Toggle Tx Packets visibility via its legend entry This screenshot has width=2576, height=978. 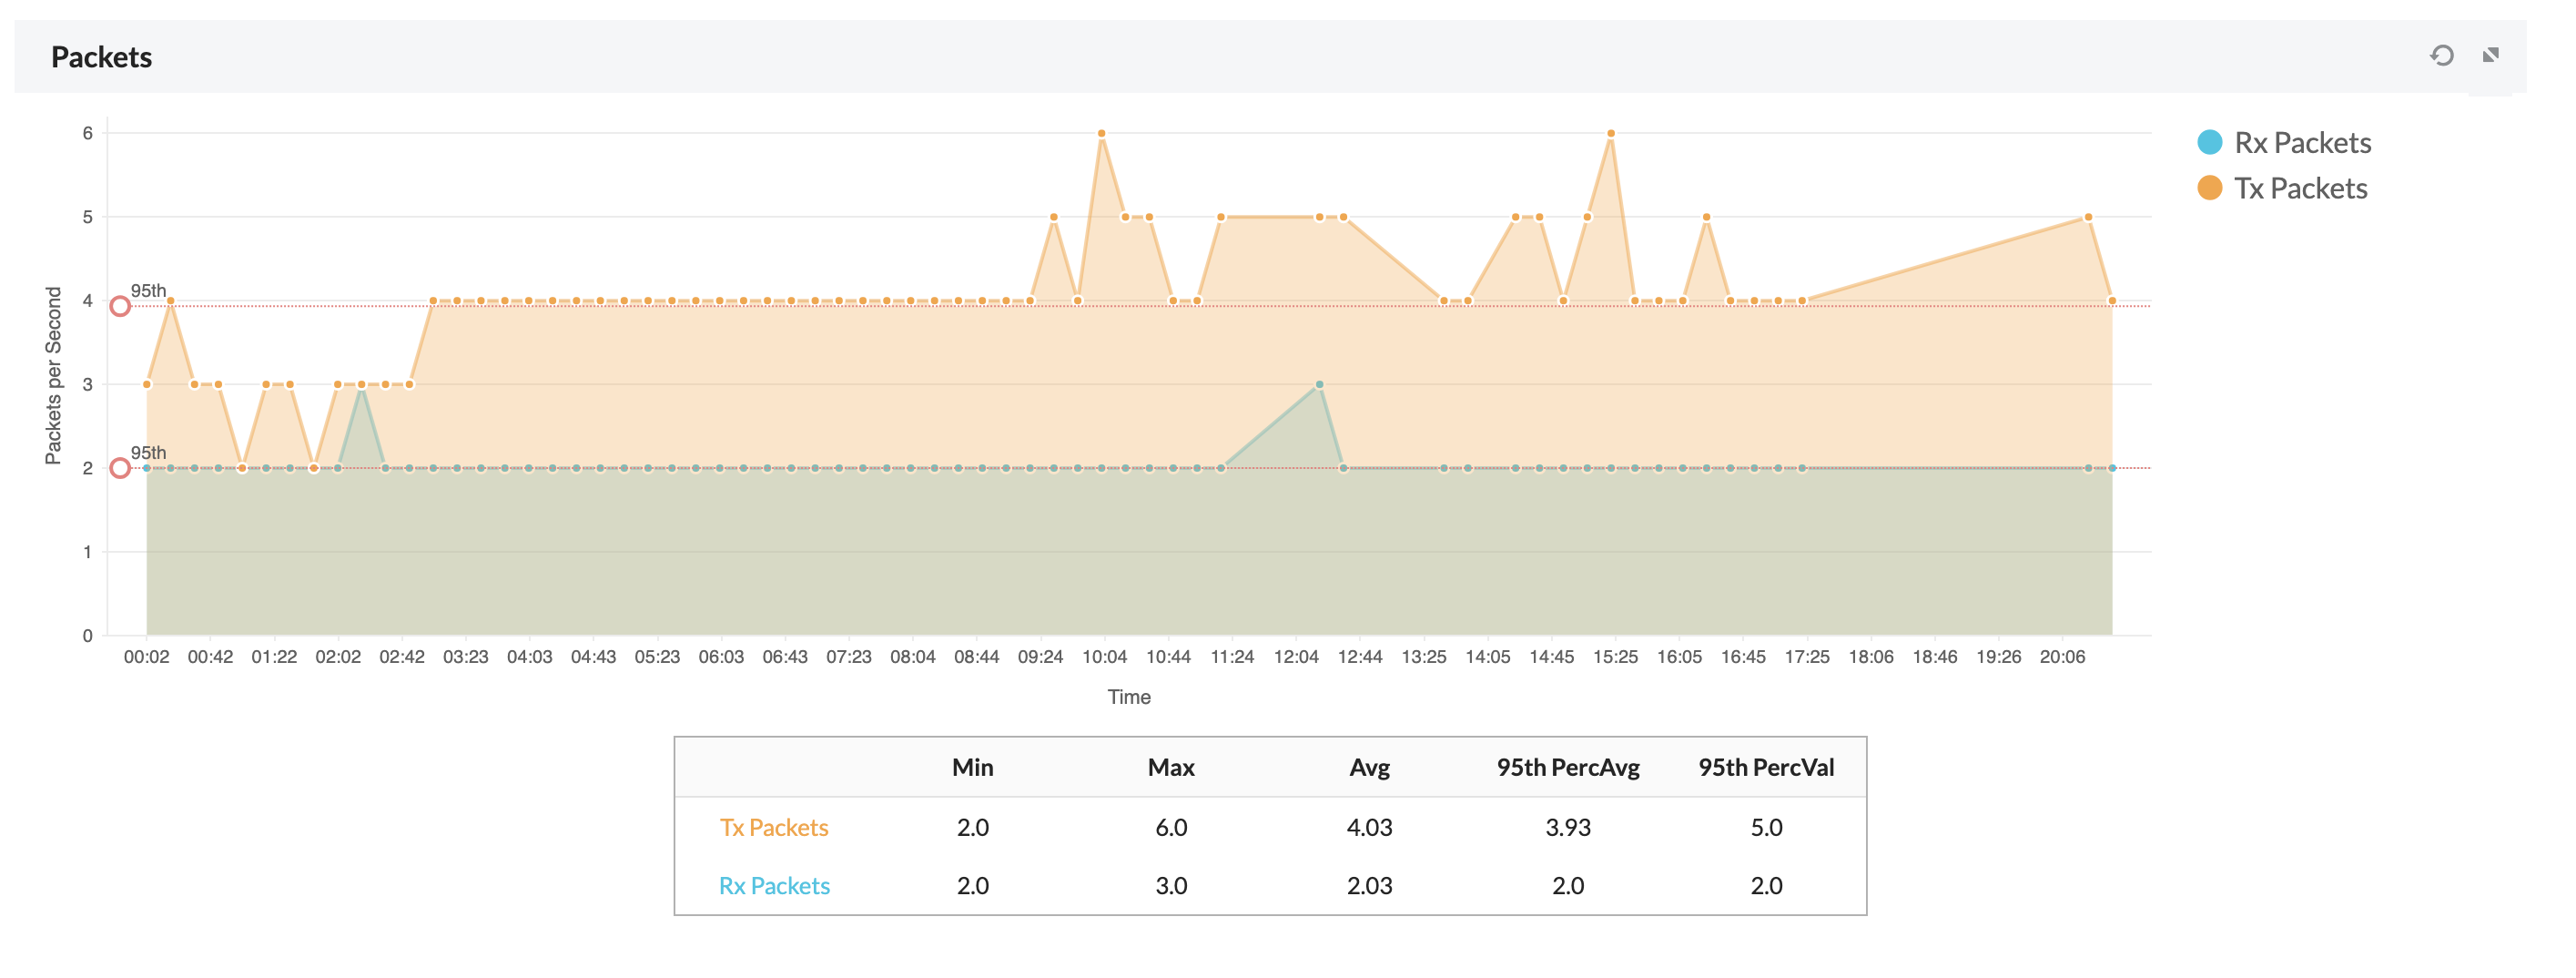click(x=2299, y=188)
